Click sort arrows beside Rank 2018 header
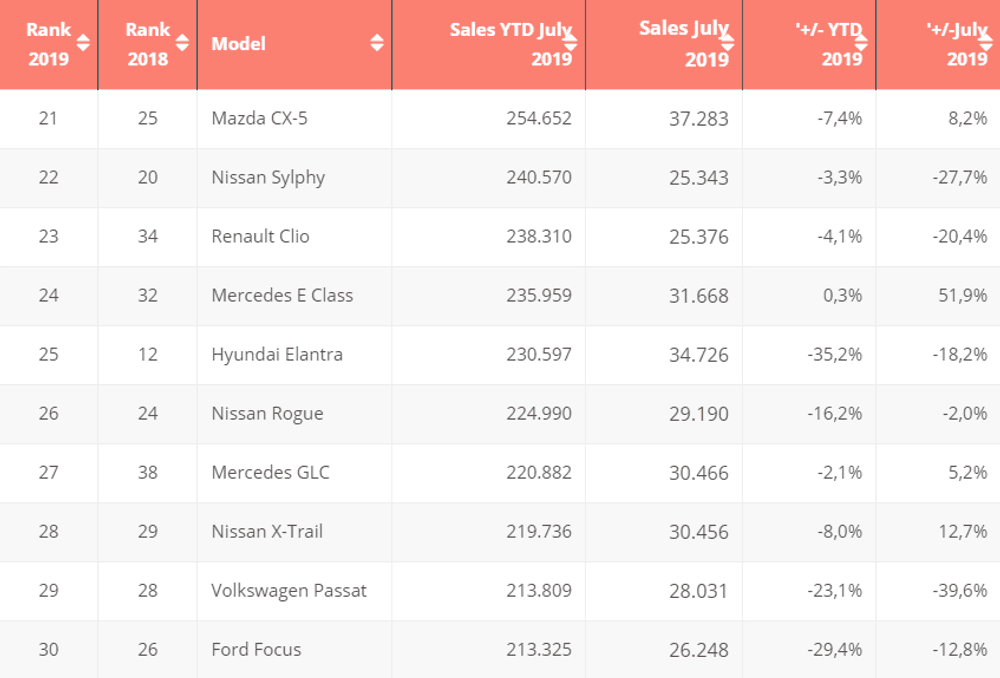This screenshot has height=678, width=1000. tap(182, 43)
